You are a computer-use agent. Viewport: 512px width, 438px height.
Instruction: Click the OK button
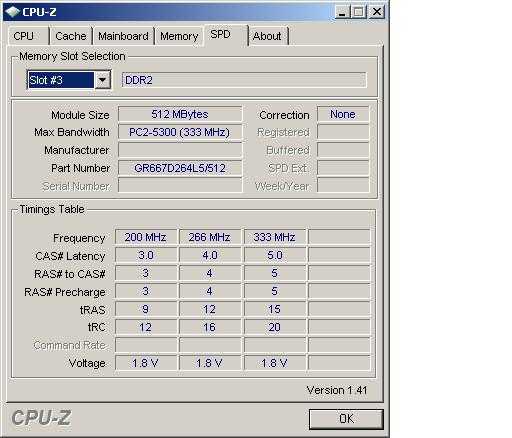346,419
